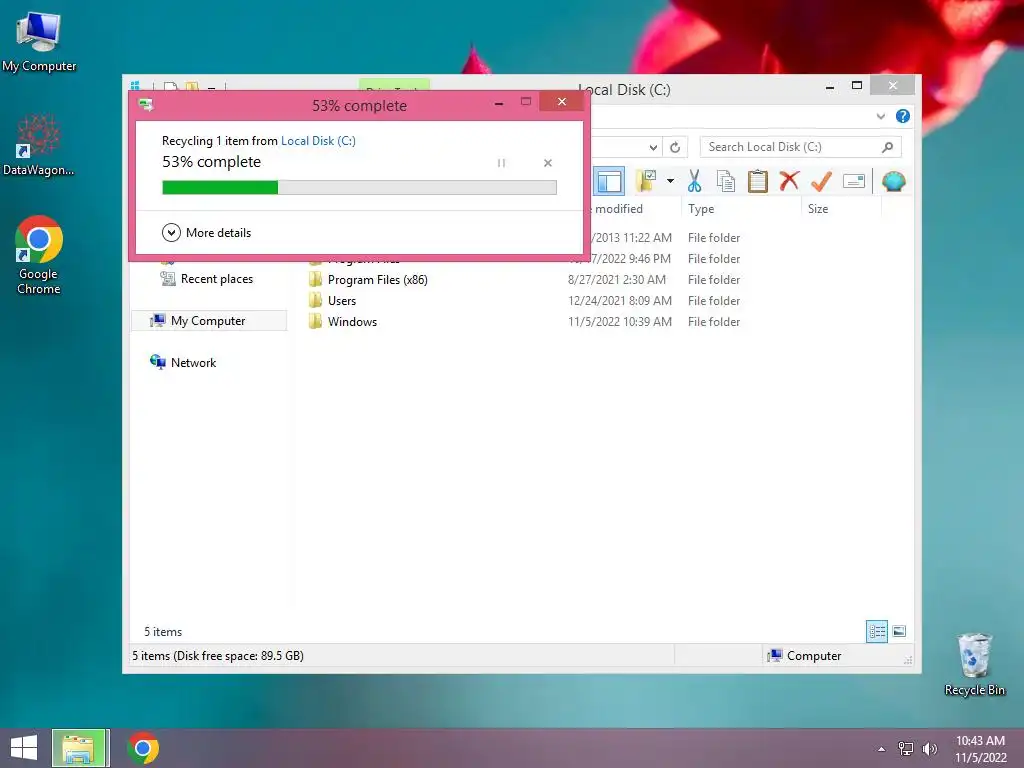Screen dimensions: 1024x768
Task: Open Recent places in navigation pane
Action: pos(206,279)
